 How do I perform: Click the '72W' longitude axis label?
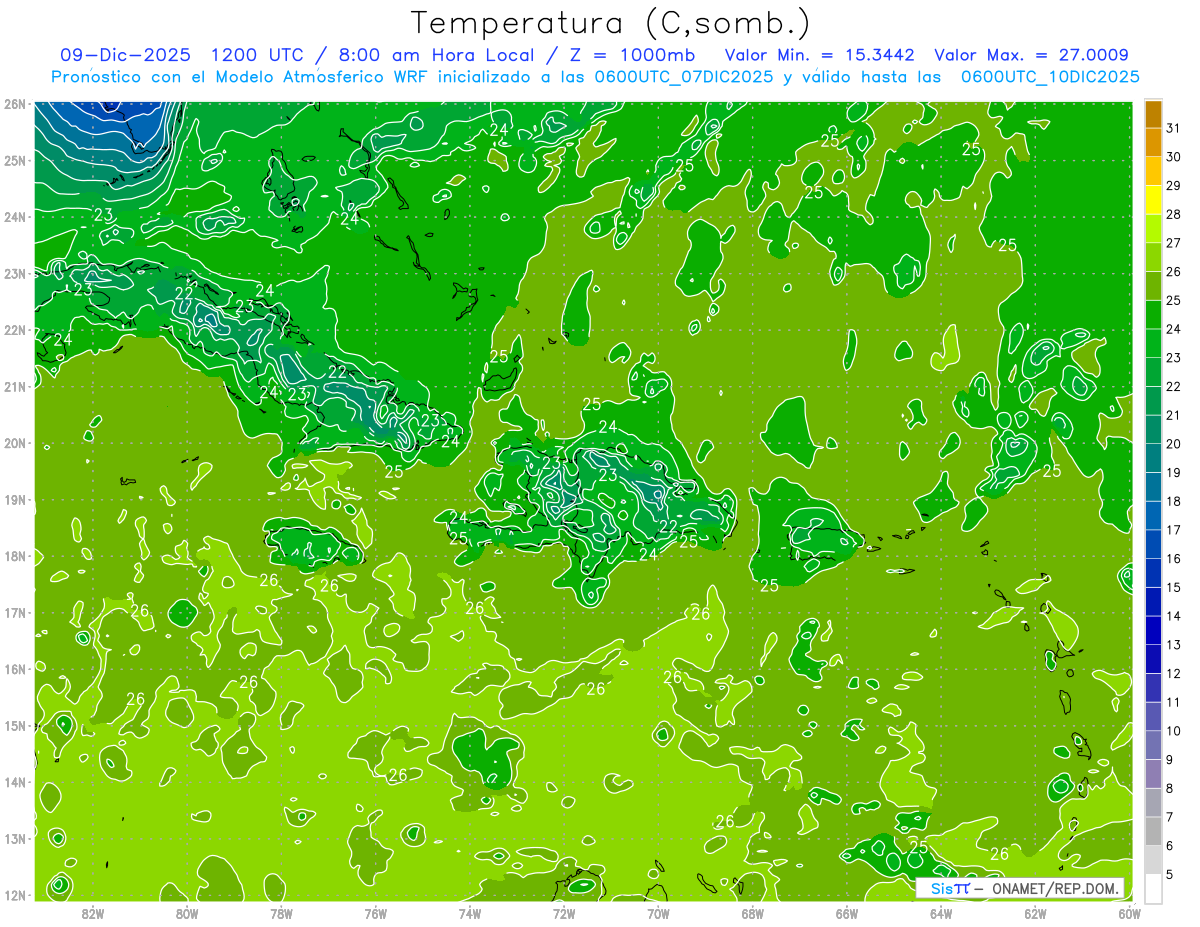coord(564,913)
